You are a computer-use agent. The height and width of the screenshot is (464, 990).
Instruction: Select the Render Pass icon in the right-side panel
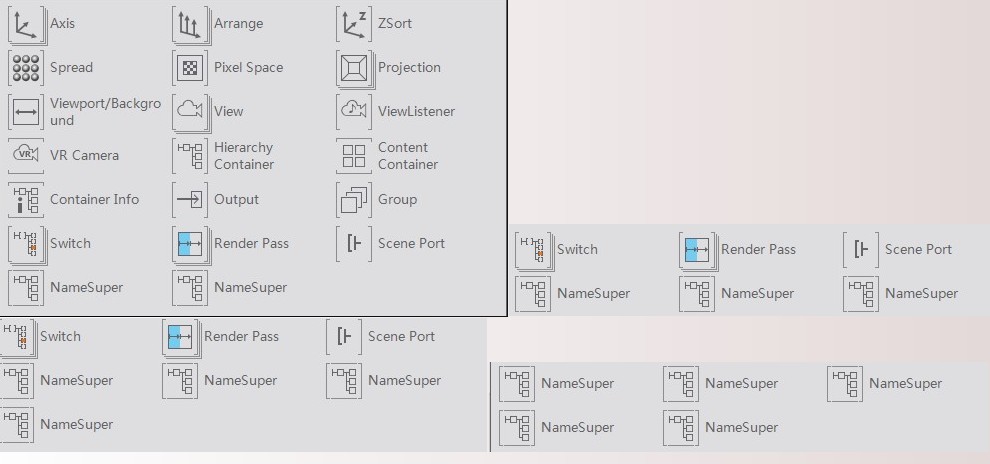tap(697, 250)
